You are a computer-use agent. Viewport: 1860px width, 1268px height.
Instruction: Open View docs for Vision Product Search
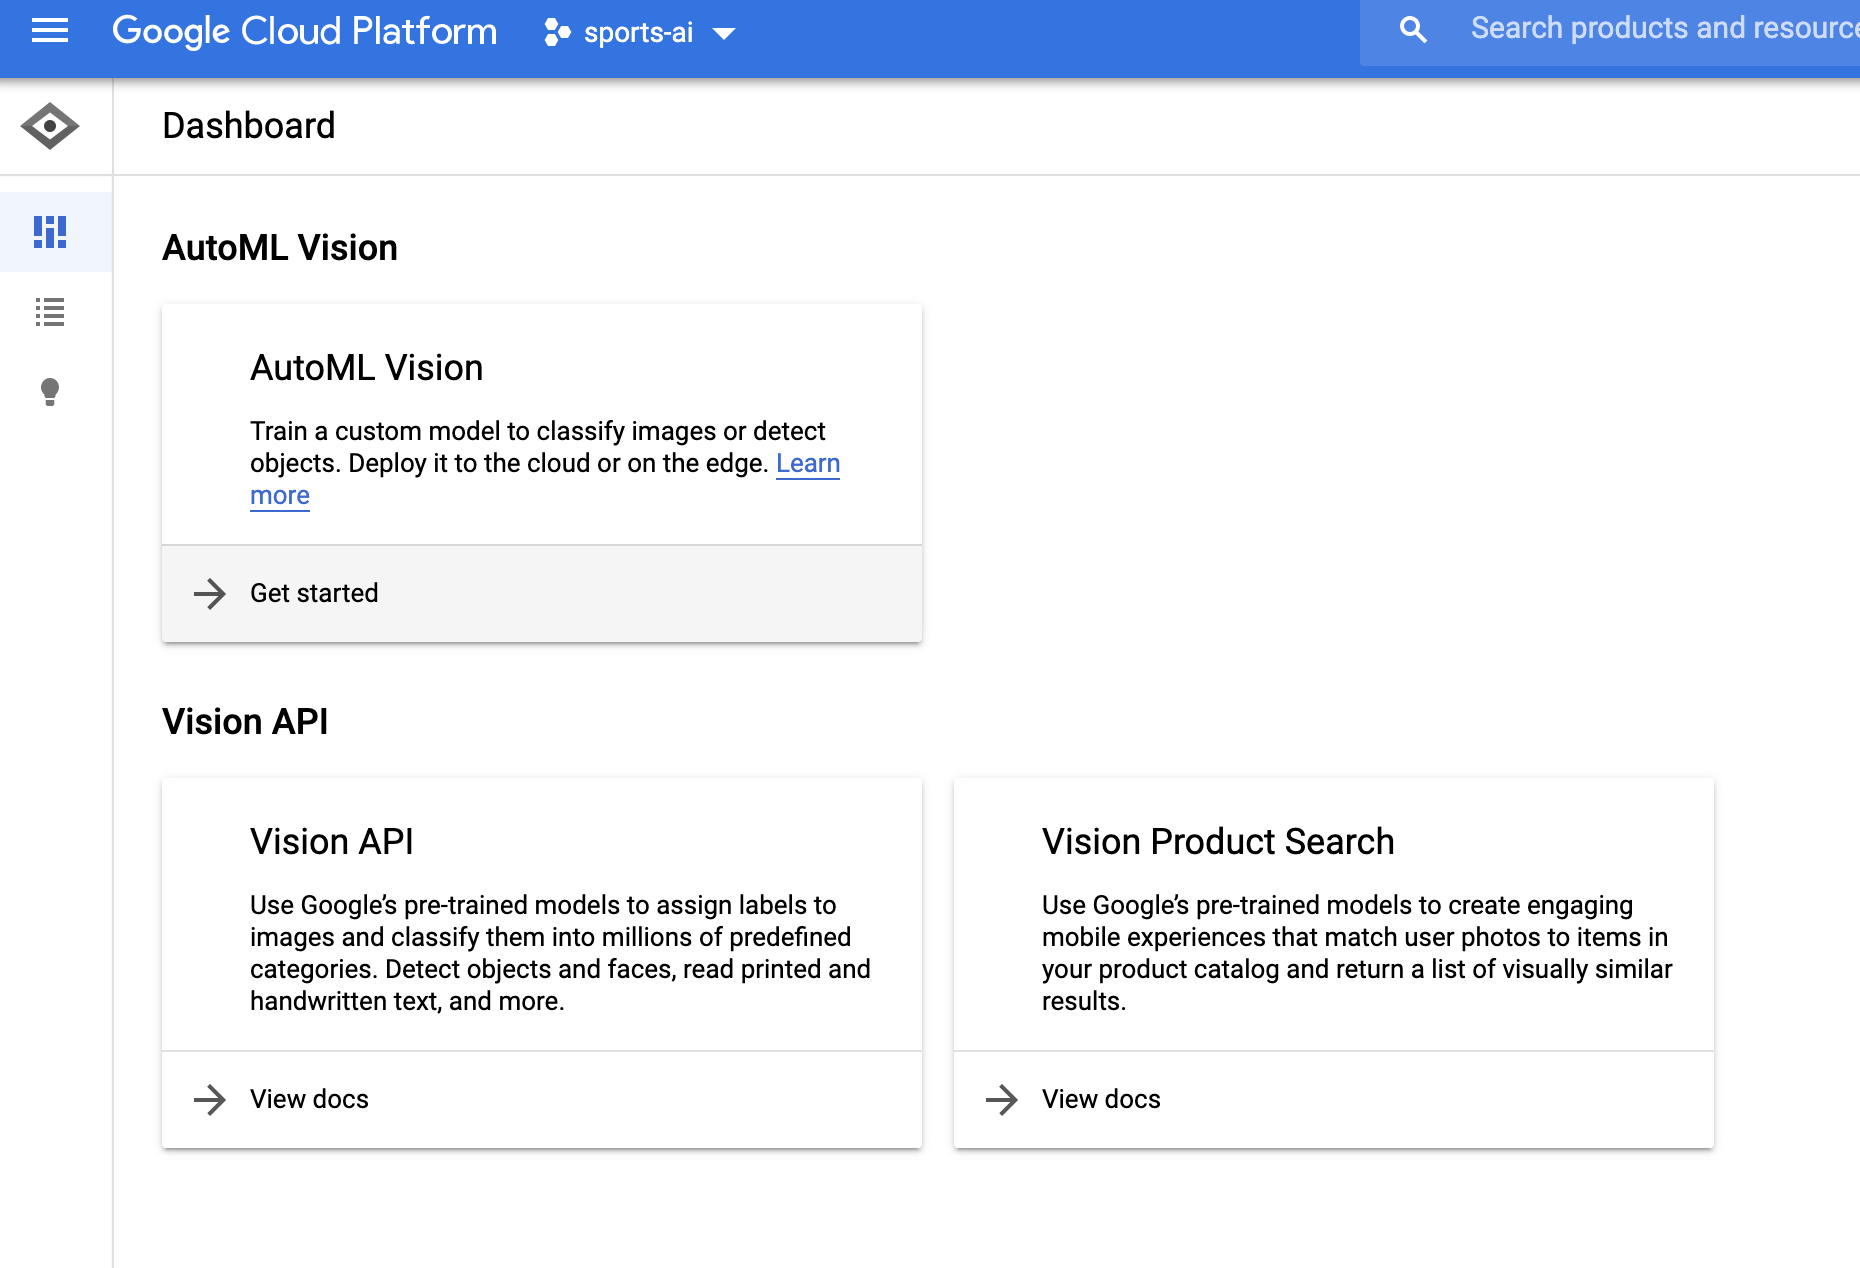coord(1101,1099)
